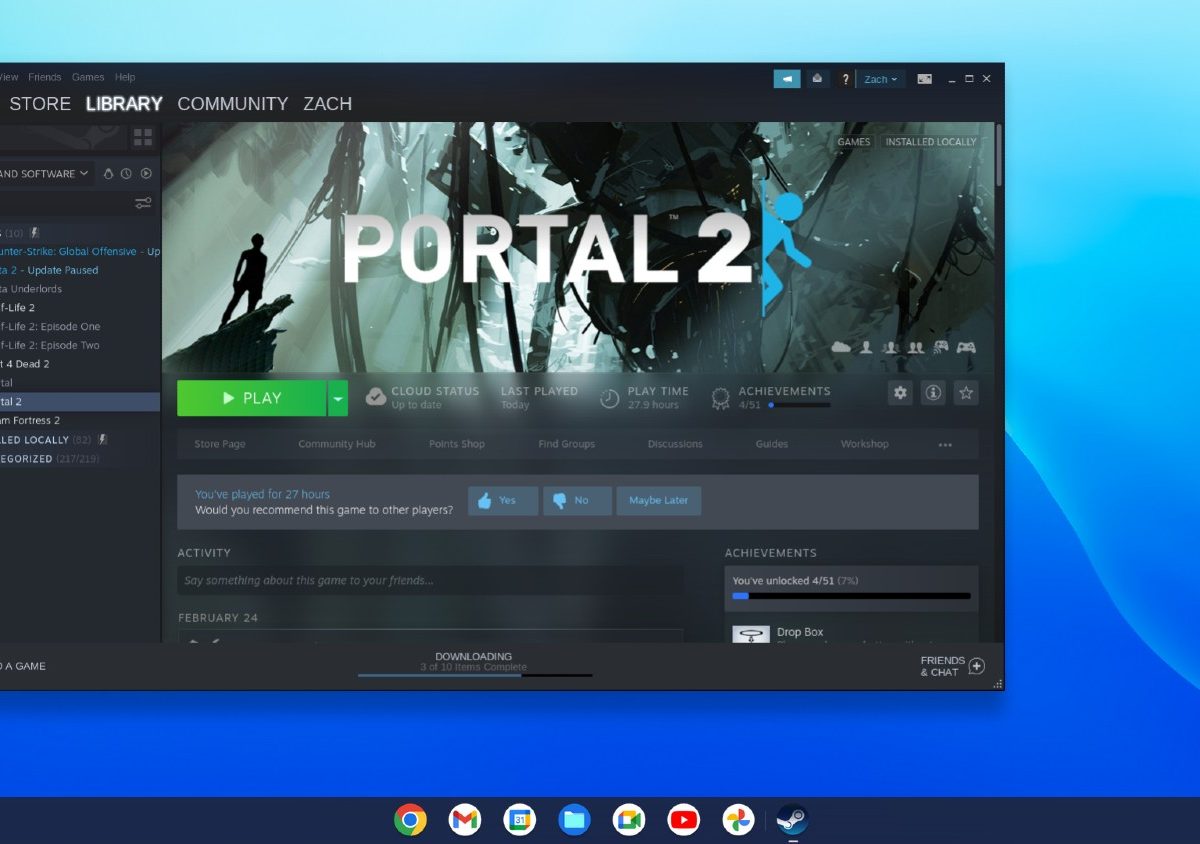Open the Steam announcements megaphone icon
The height and width of the screenshot is (844, 1200).
(x=787, y=79)
